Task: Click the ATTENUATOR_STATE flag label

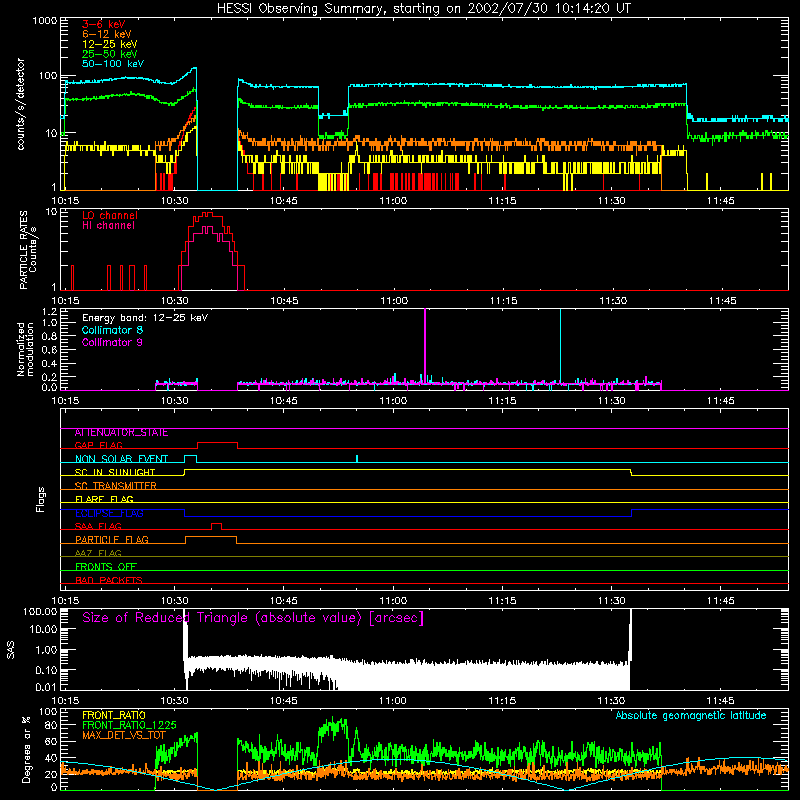Action: coord(121,433)
